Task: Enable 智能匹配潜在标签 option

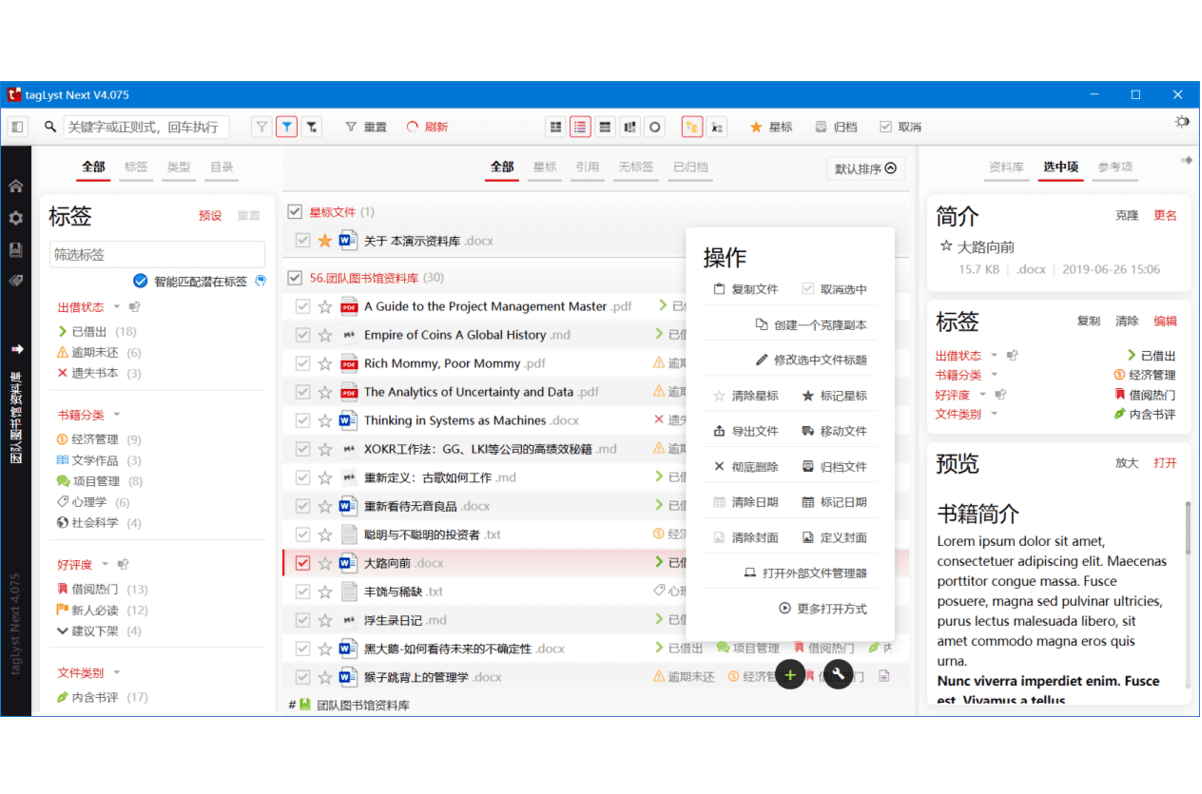Action: coord(140,282)
